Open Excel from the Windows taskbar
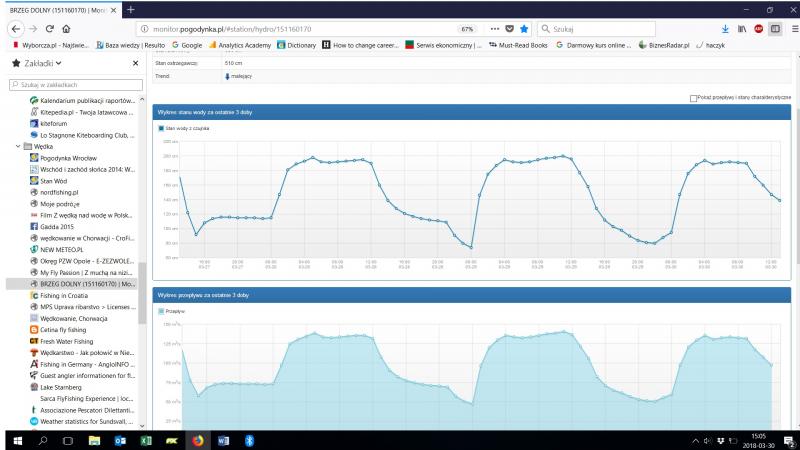This screenshot has height=450, width=800. (146, 440)
